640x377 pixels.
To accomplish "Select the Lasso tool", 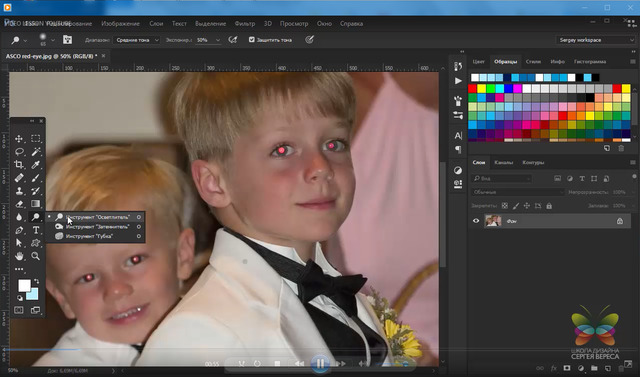I will (19, 152).
